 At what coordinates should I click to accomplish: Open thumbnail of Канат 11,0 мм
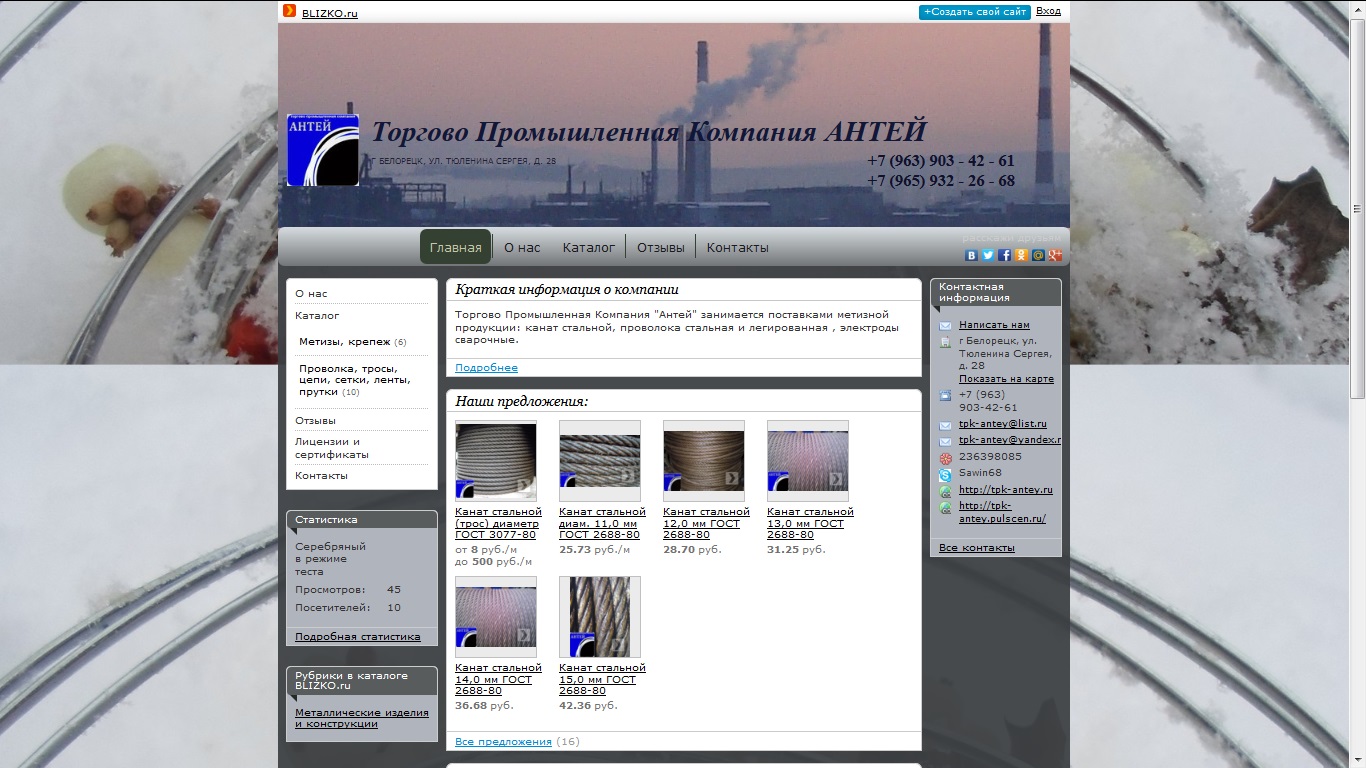pyautogui.click(x=600, y=461)
